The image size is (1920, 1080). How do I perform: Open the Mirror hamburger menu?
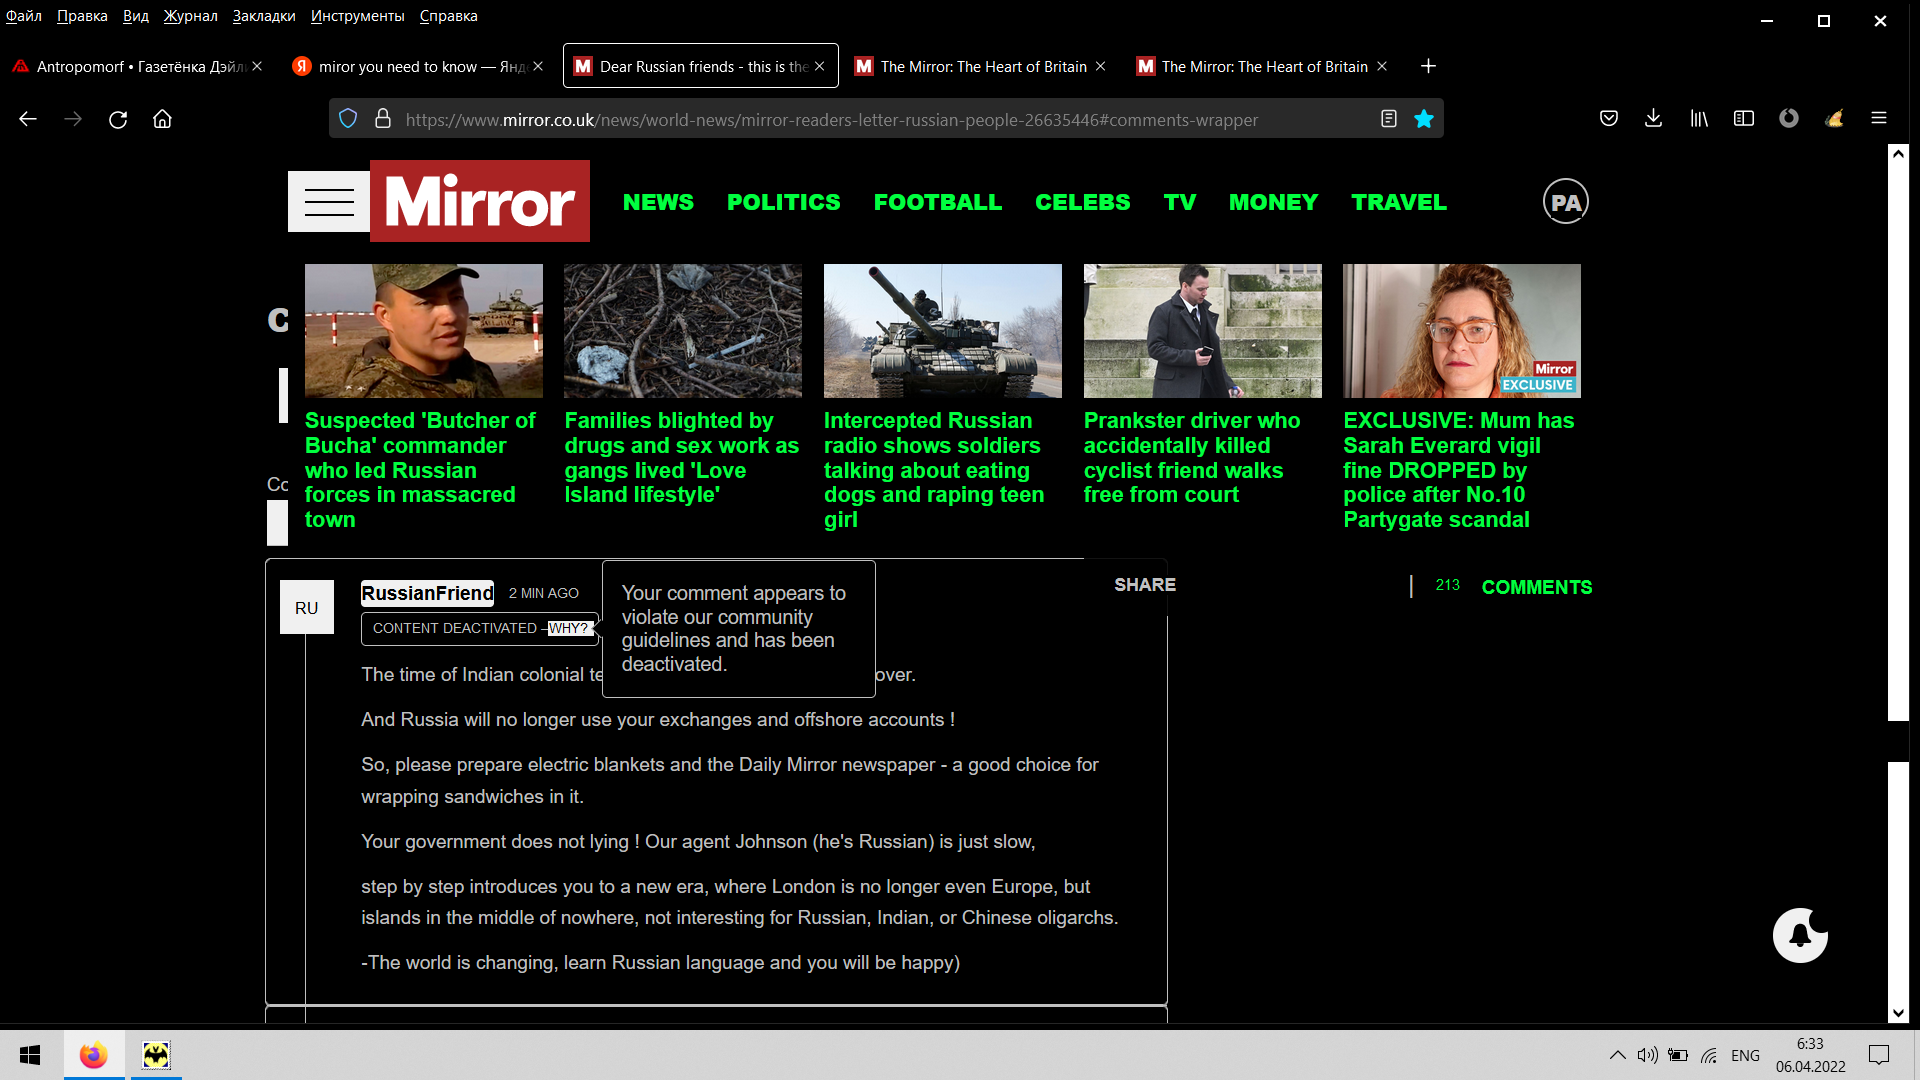(x=329, y=201)
